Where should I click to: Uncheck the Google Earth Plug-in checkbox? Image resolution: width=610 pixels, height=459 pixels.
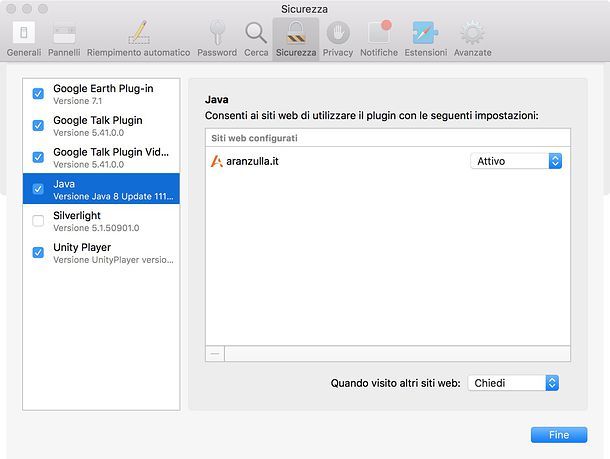coord(38,94)
